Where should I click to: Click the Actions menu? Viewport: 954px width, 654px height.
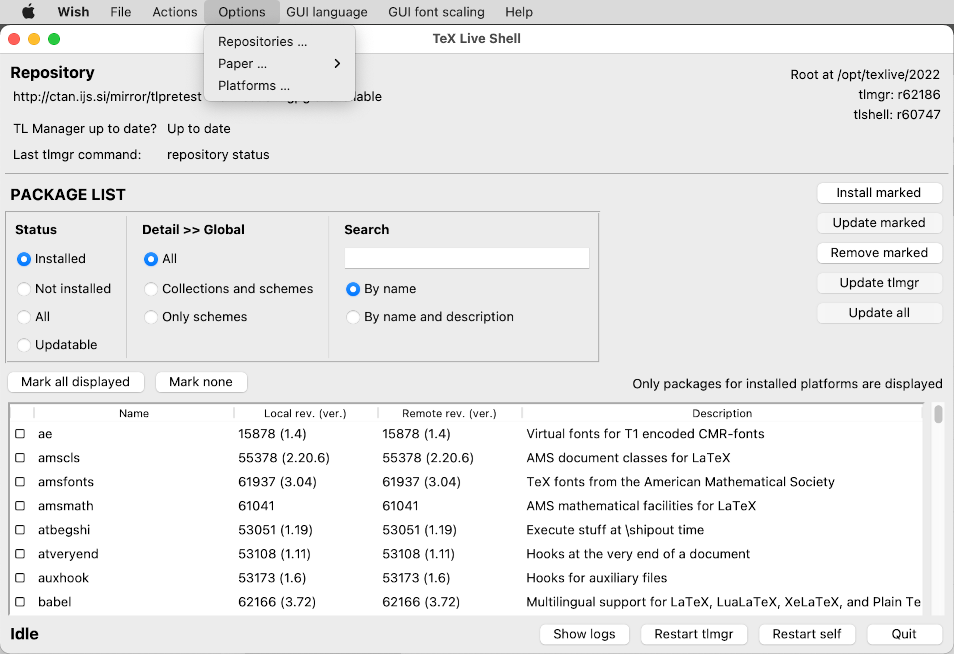point(175,12)
